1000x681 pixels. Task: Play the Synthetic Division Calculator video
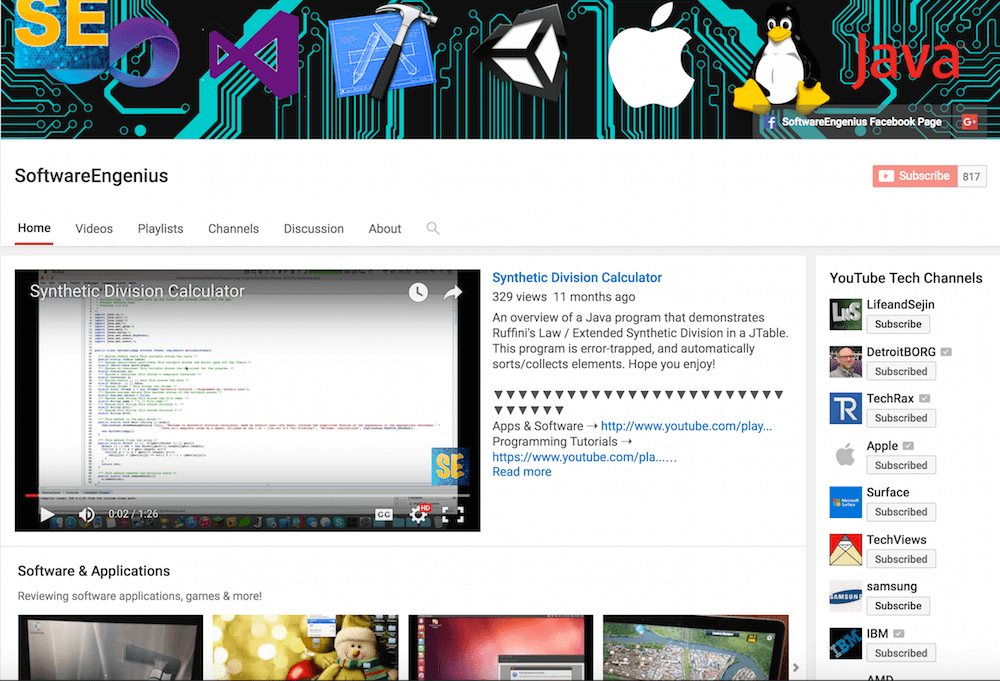click(47, 514)
